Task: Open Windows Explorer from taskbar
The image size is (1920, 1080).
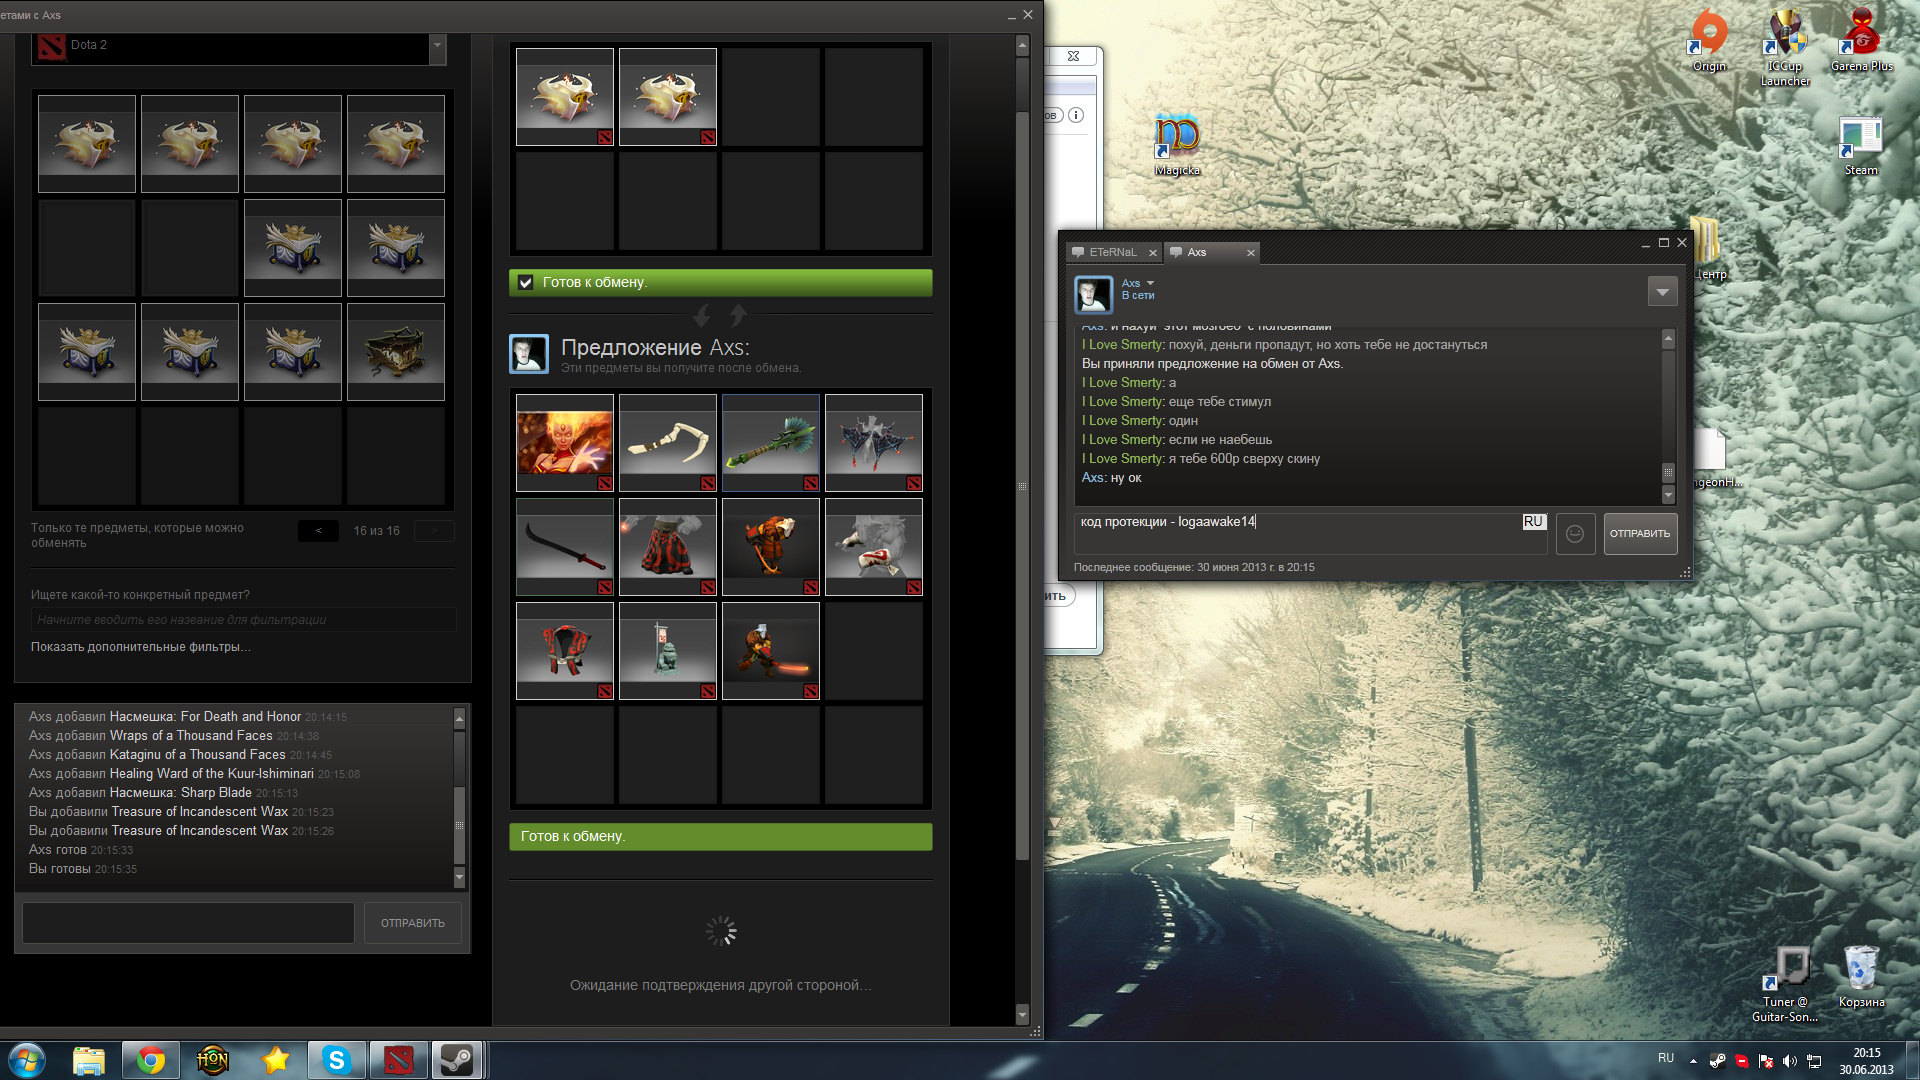Action: tap(89, 1060)
